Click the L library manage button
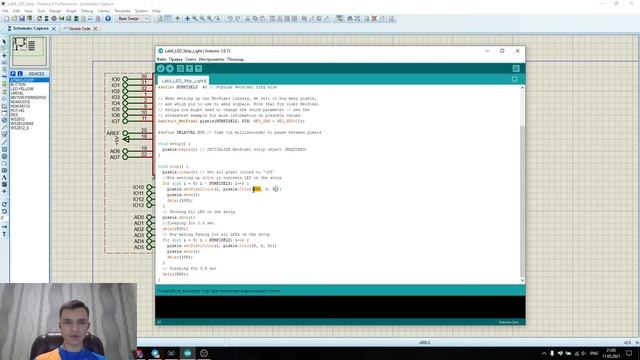Viewport: 640px width, 360px height. (x=20, y=73)
